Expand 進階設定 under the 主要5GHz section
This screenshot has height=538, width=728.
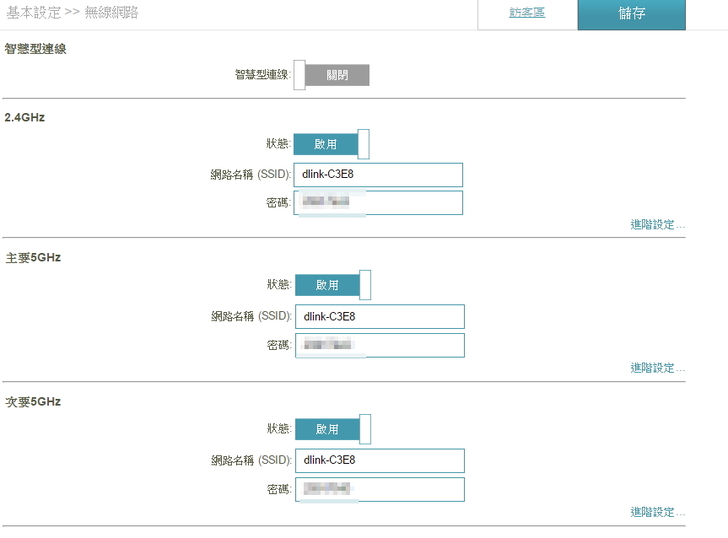point(657,368)
